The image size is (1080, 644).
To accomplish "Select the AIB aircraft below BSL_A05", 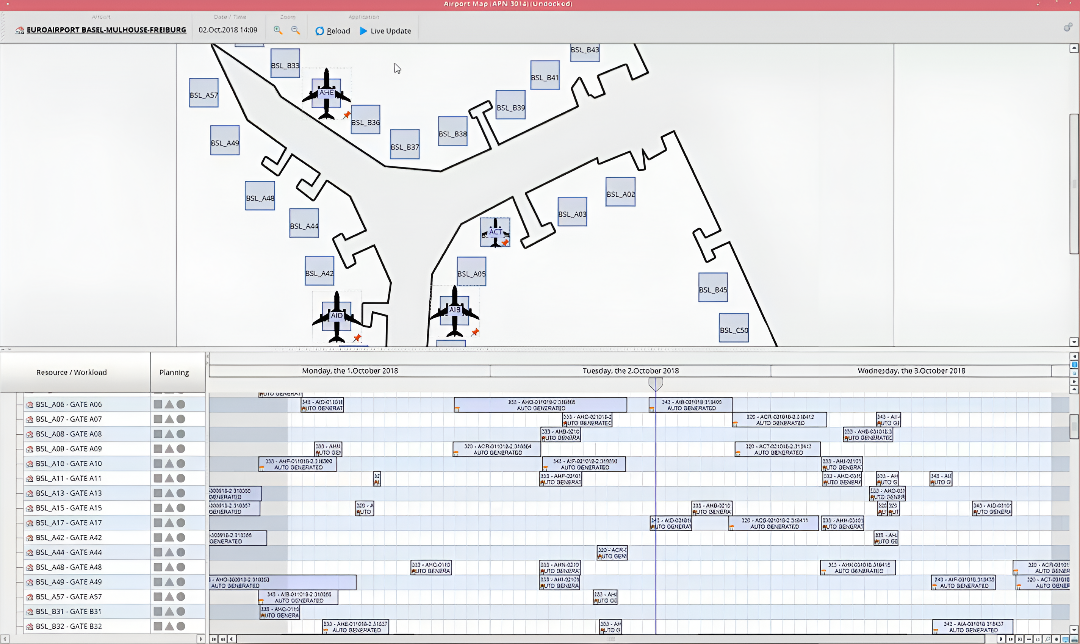I will click(455, 310).
